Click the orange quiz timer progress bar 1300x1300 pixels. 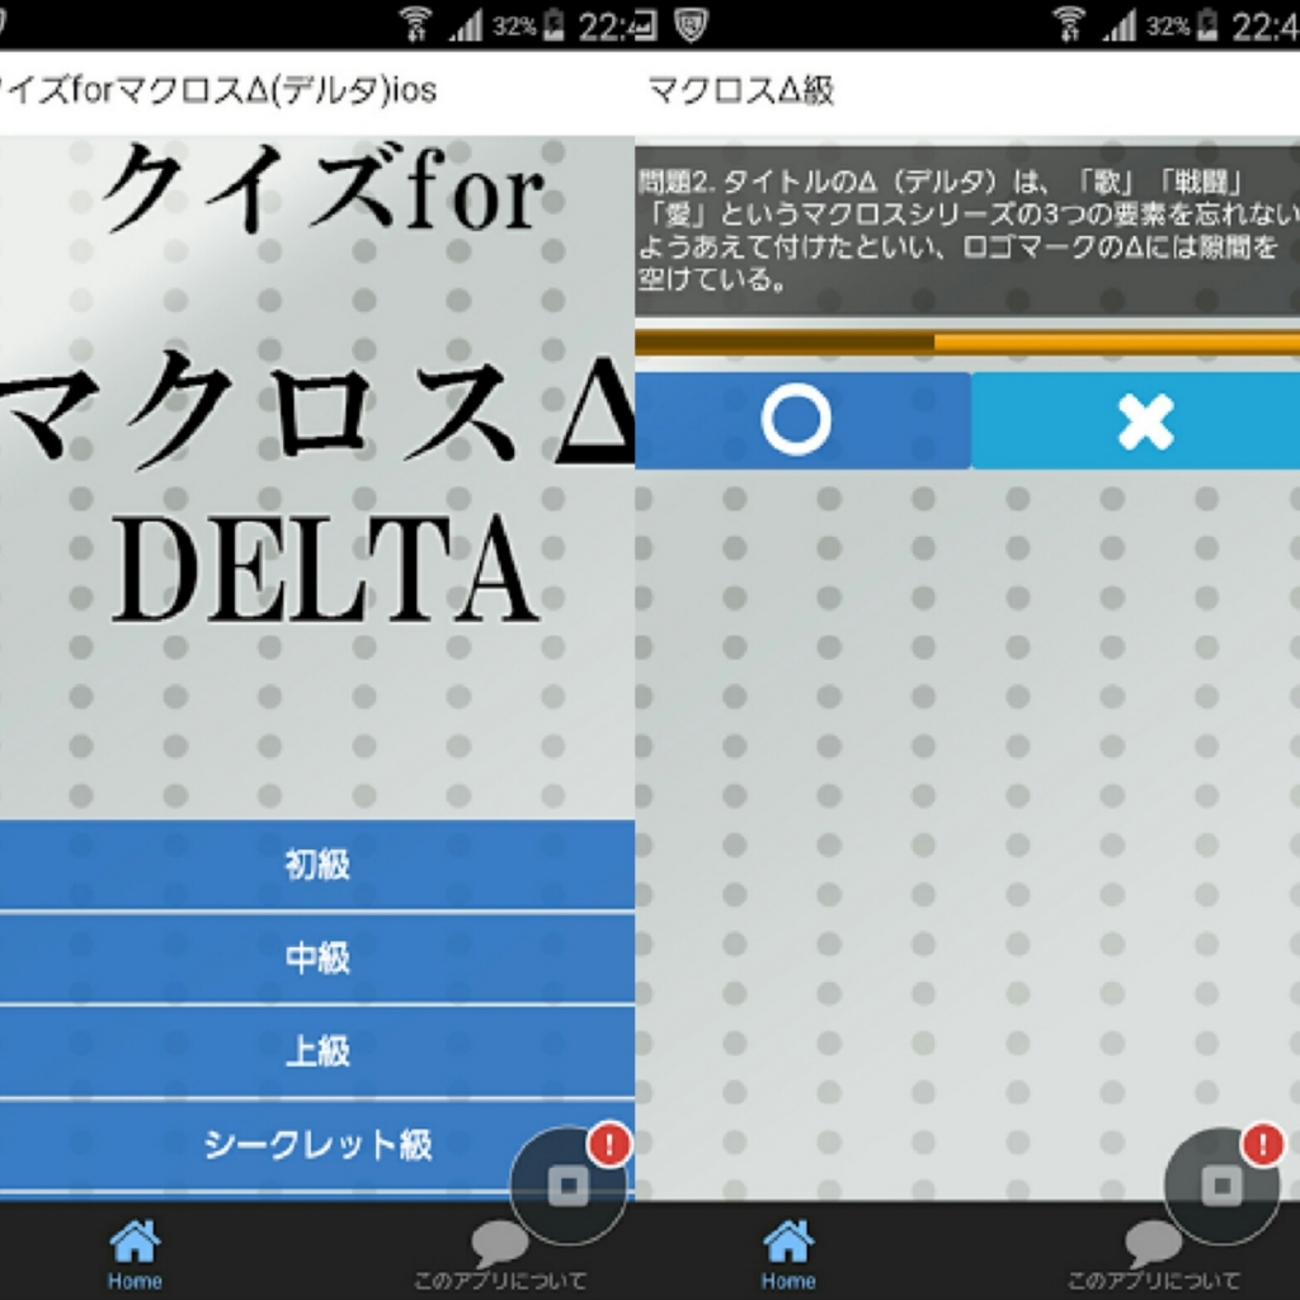[967, 343]
